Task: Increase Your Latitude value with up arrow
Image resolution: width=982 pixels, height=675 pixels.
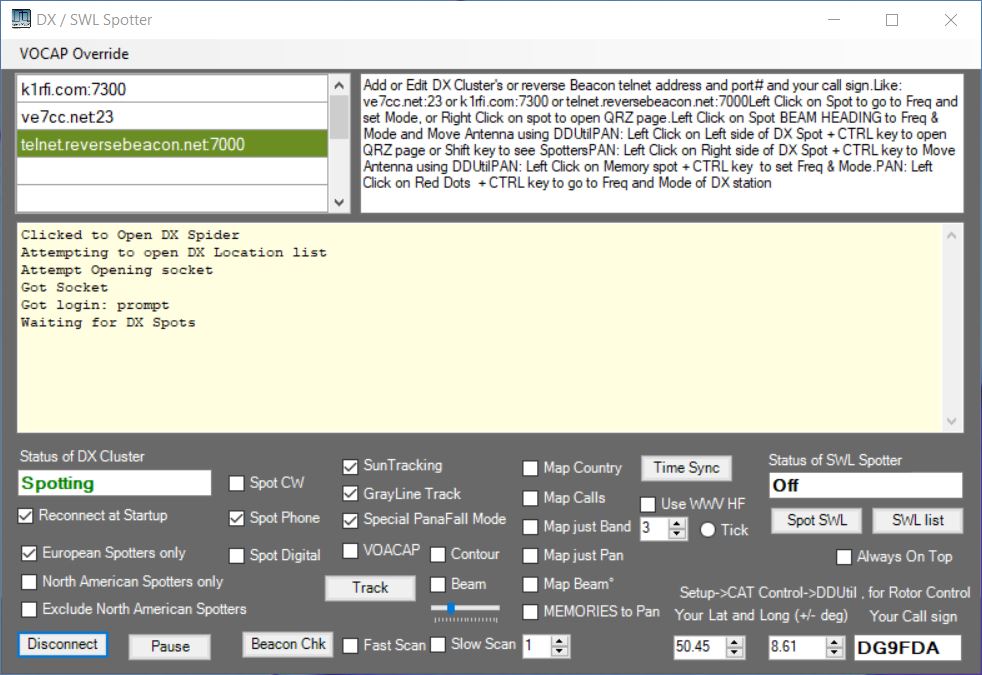Action: click(735, 642)
